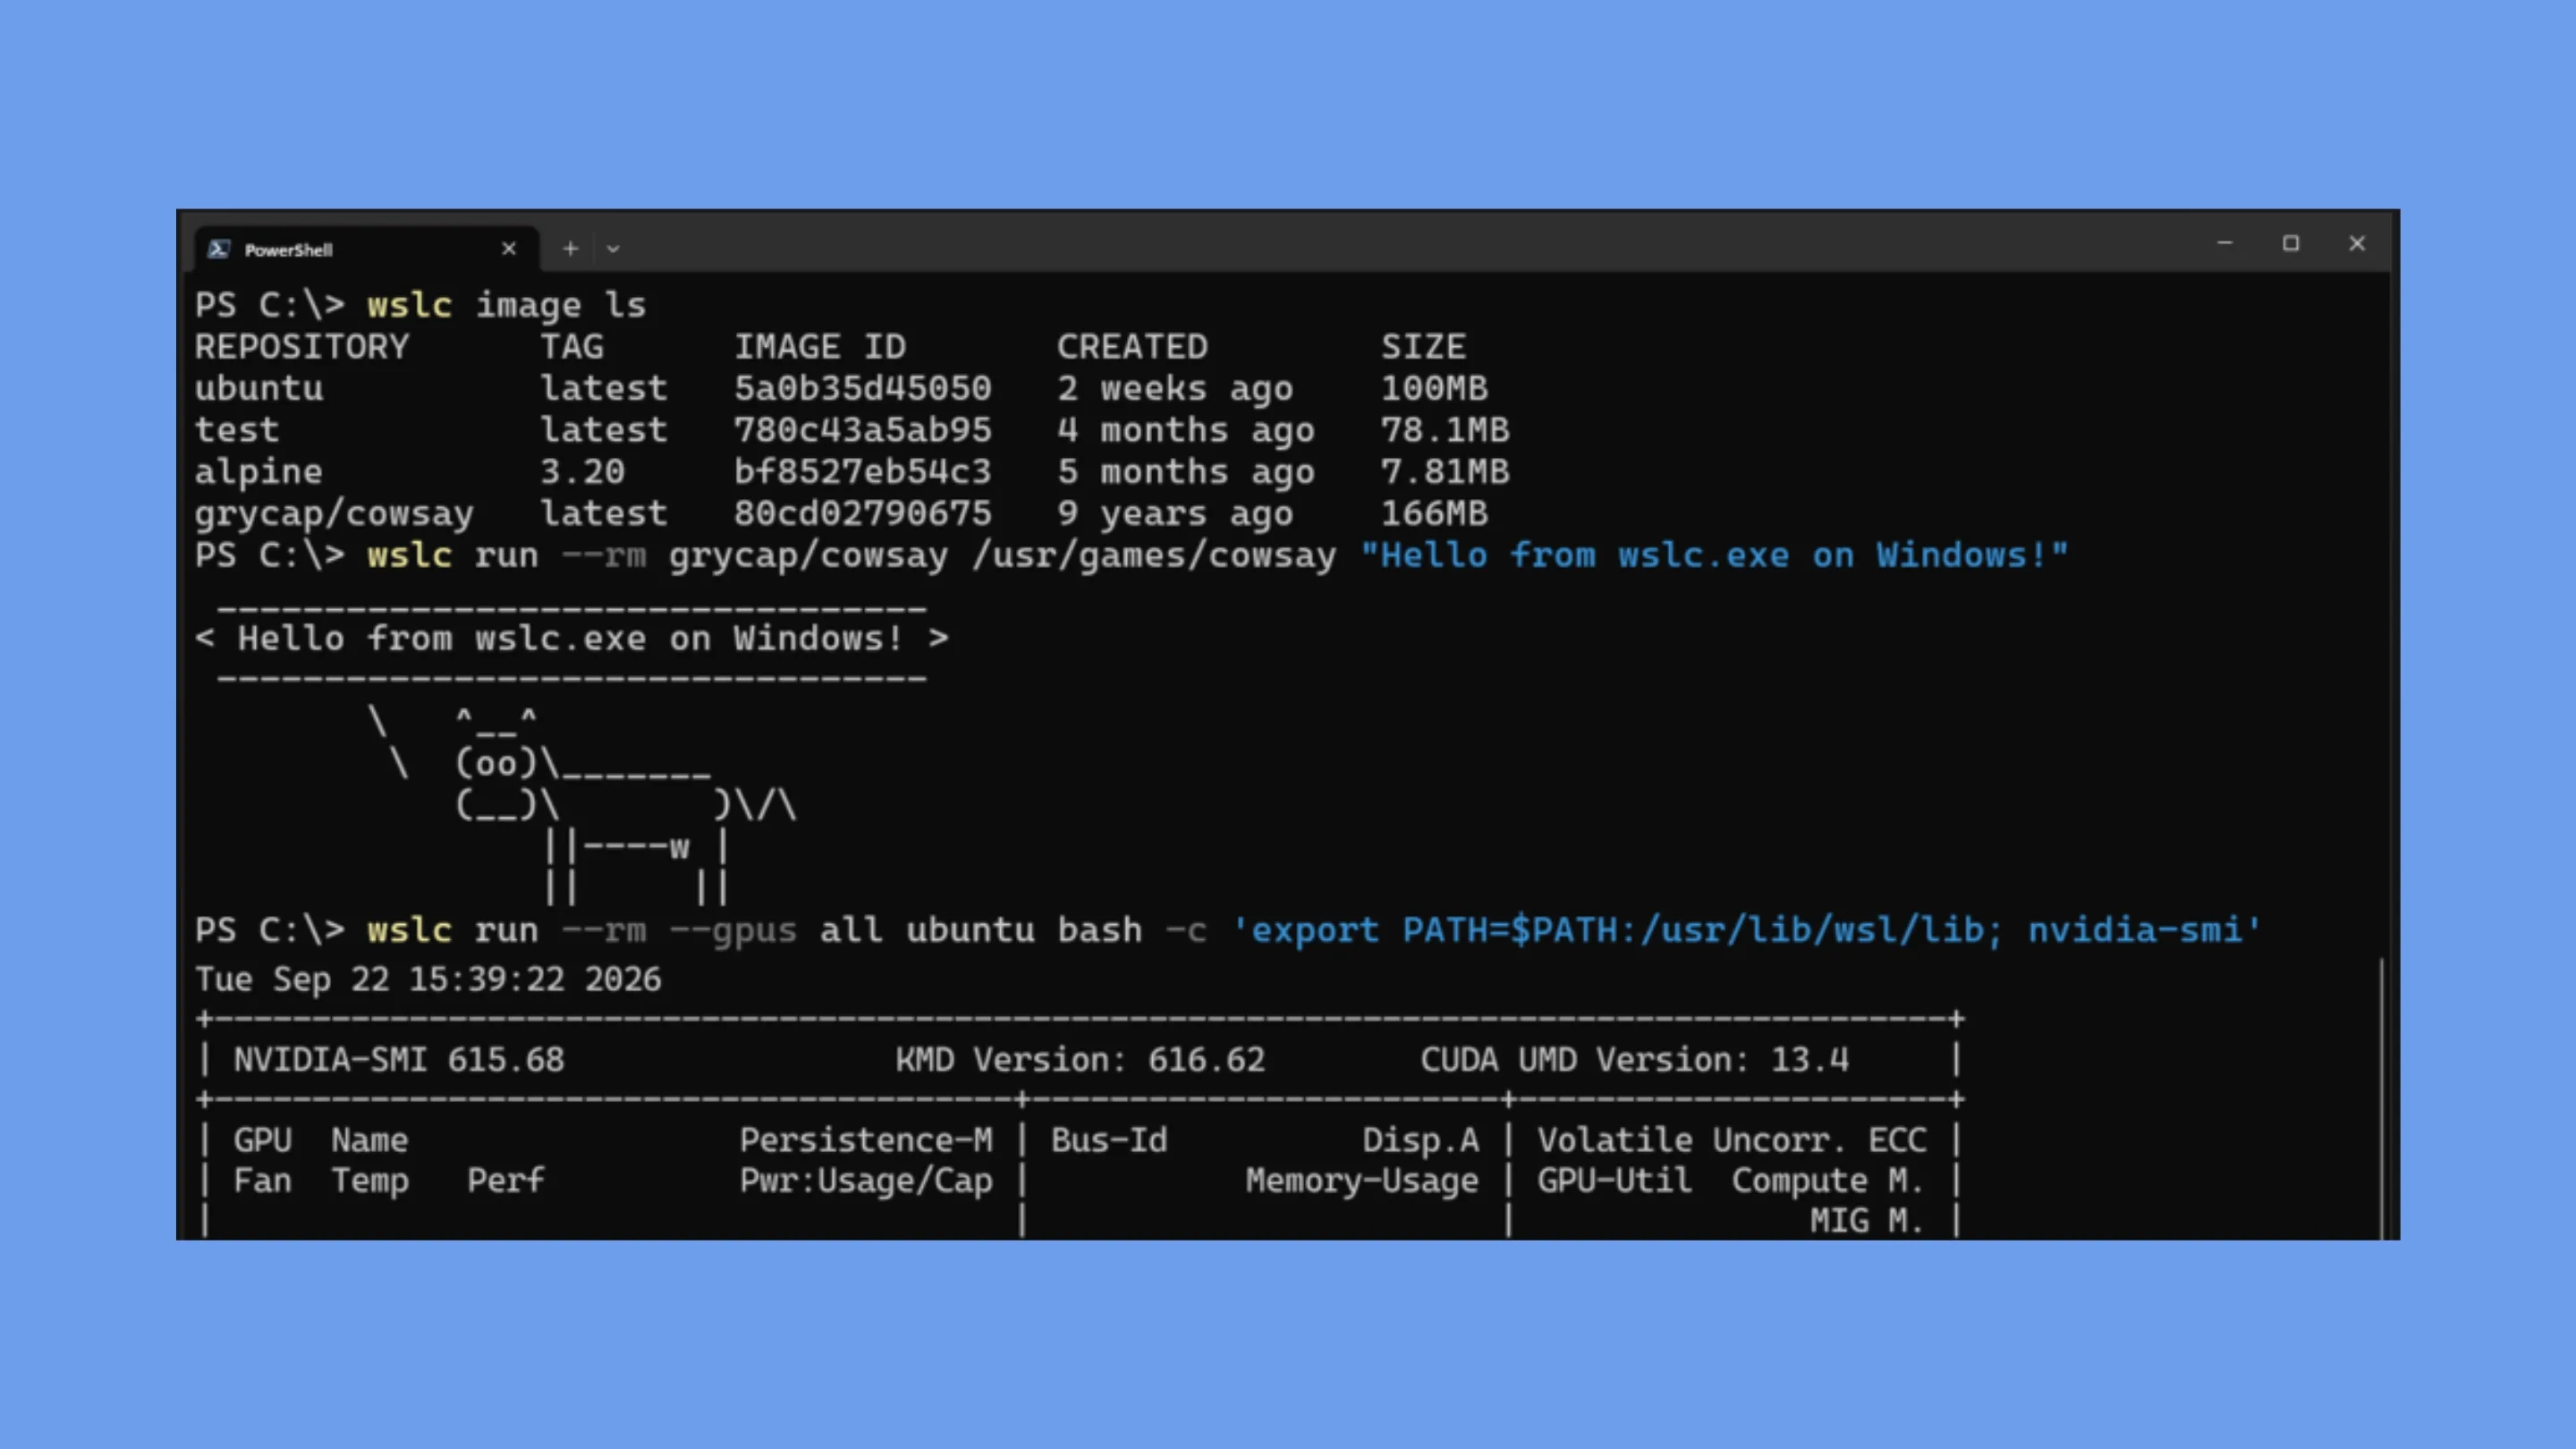Close the terminal window
Image resolution: width=2576 pixels, height=1449 pixels.
[2357, 244]
